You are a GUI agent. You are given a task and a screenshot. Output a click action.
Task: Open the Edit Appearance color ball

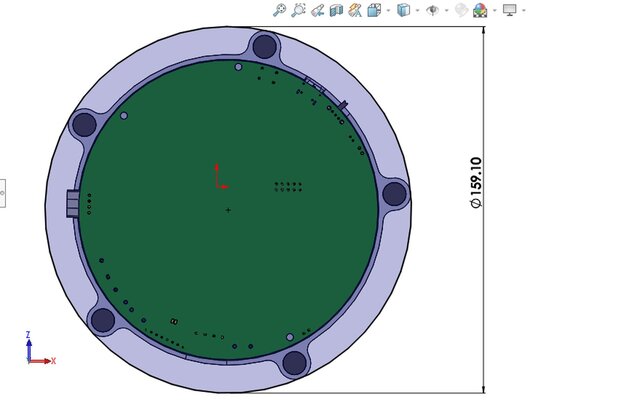[x=461, y=10]
